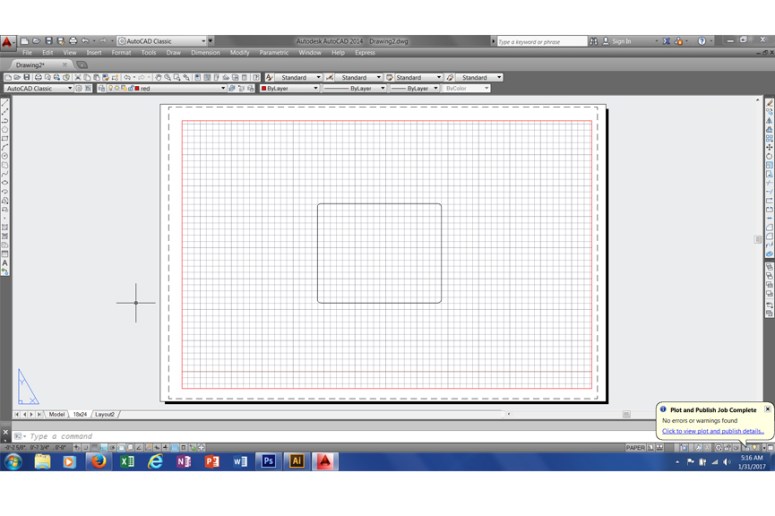Open the Dimension menu
The height and width of the screenshot is (516, 775).
[205, 52]
